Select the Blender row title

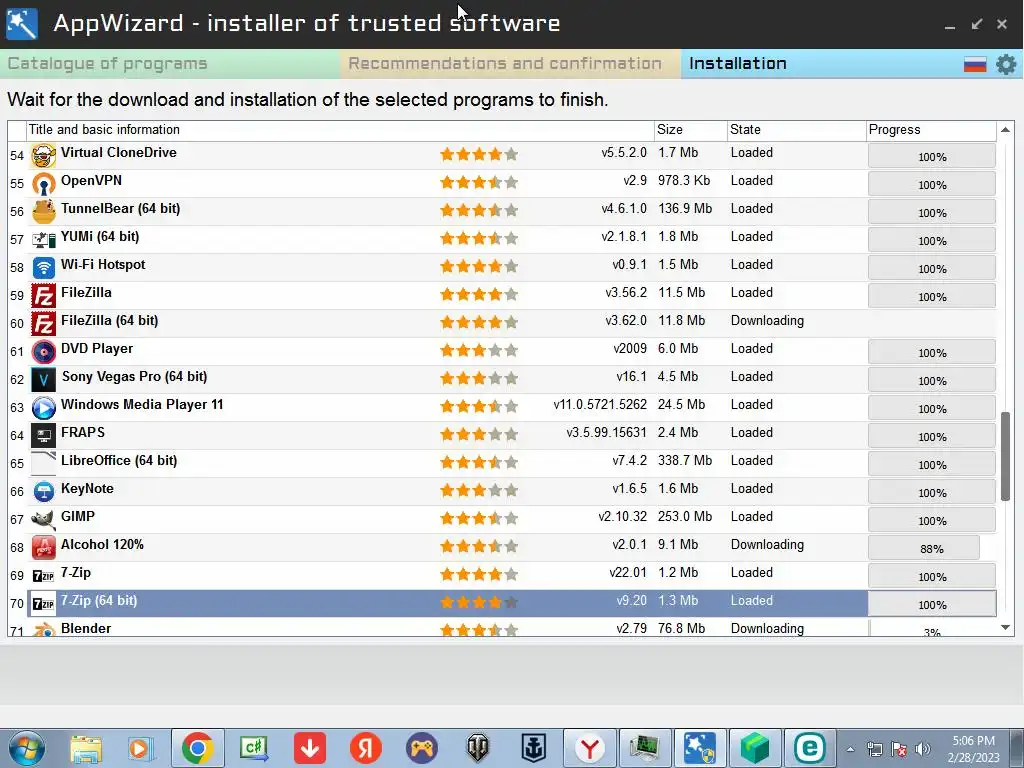[86, 628]
